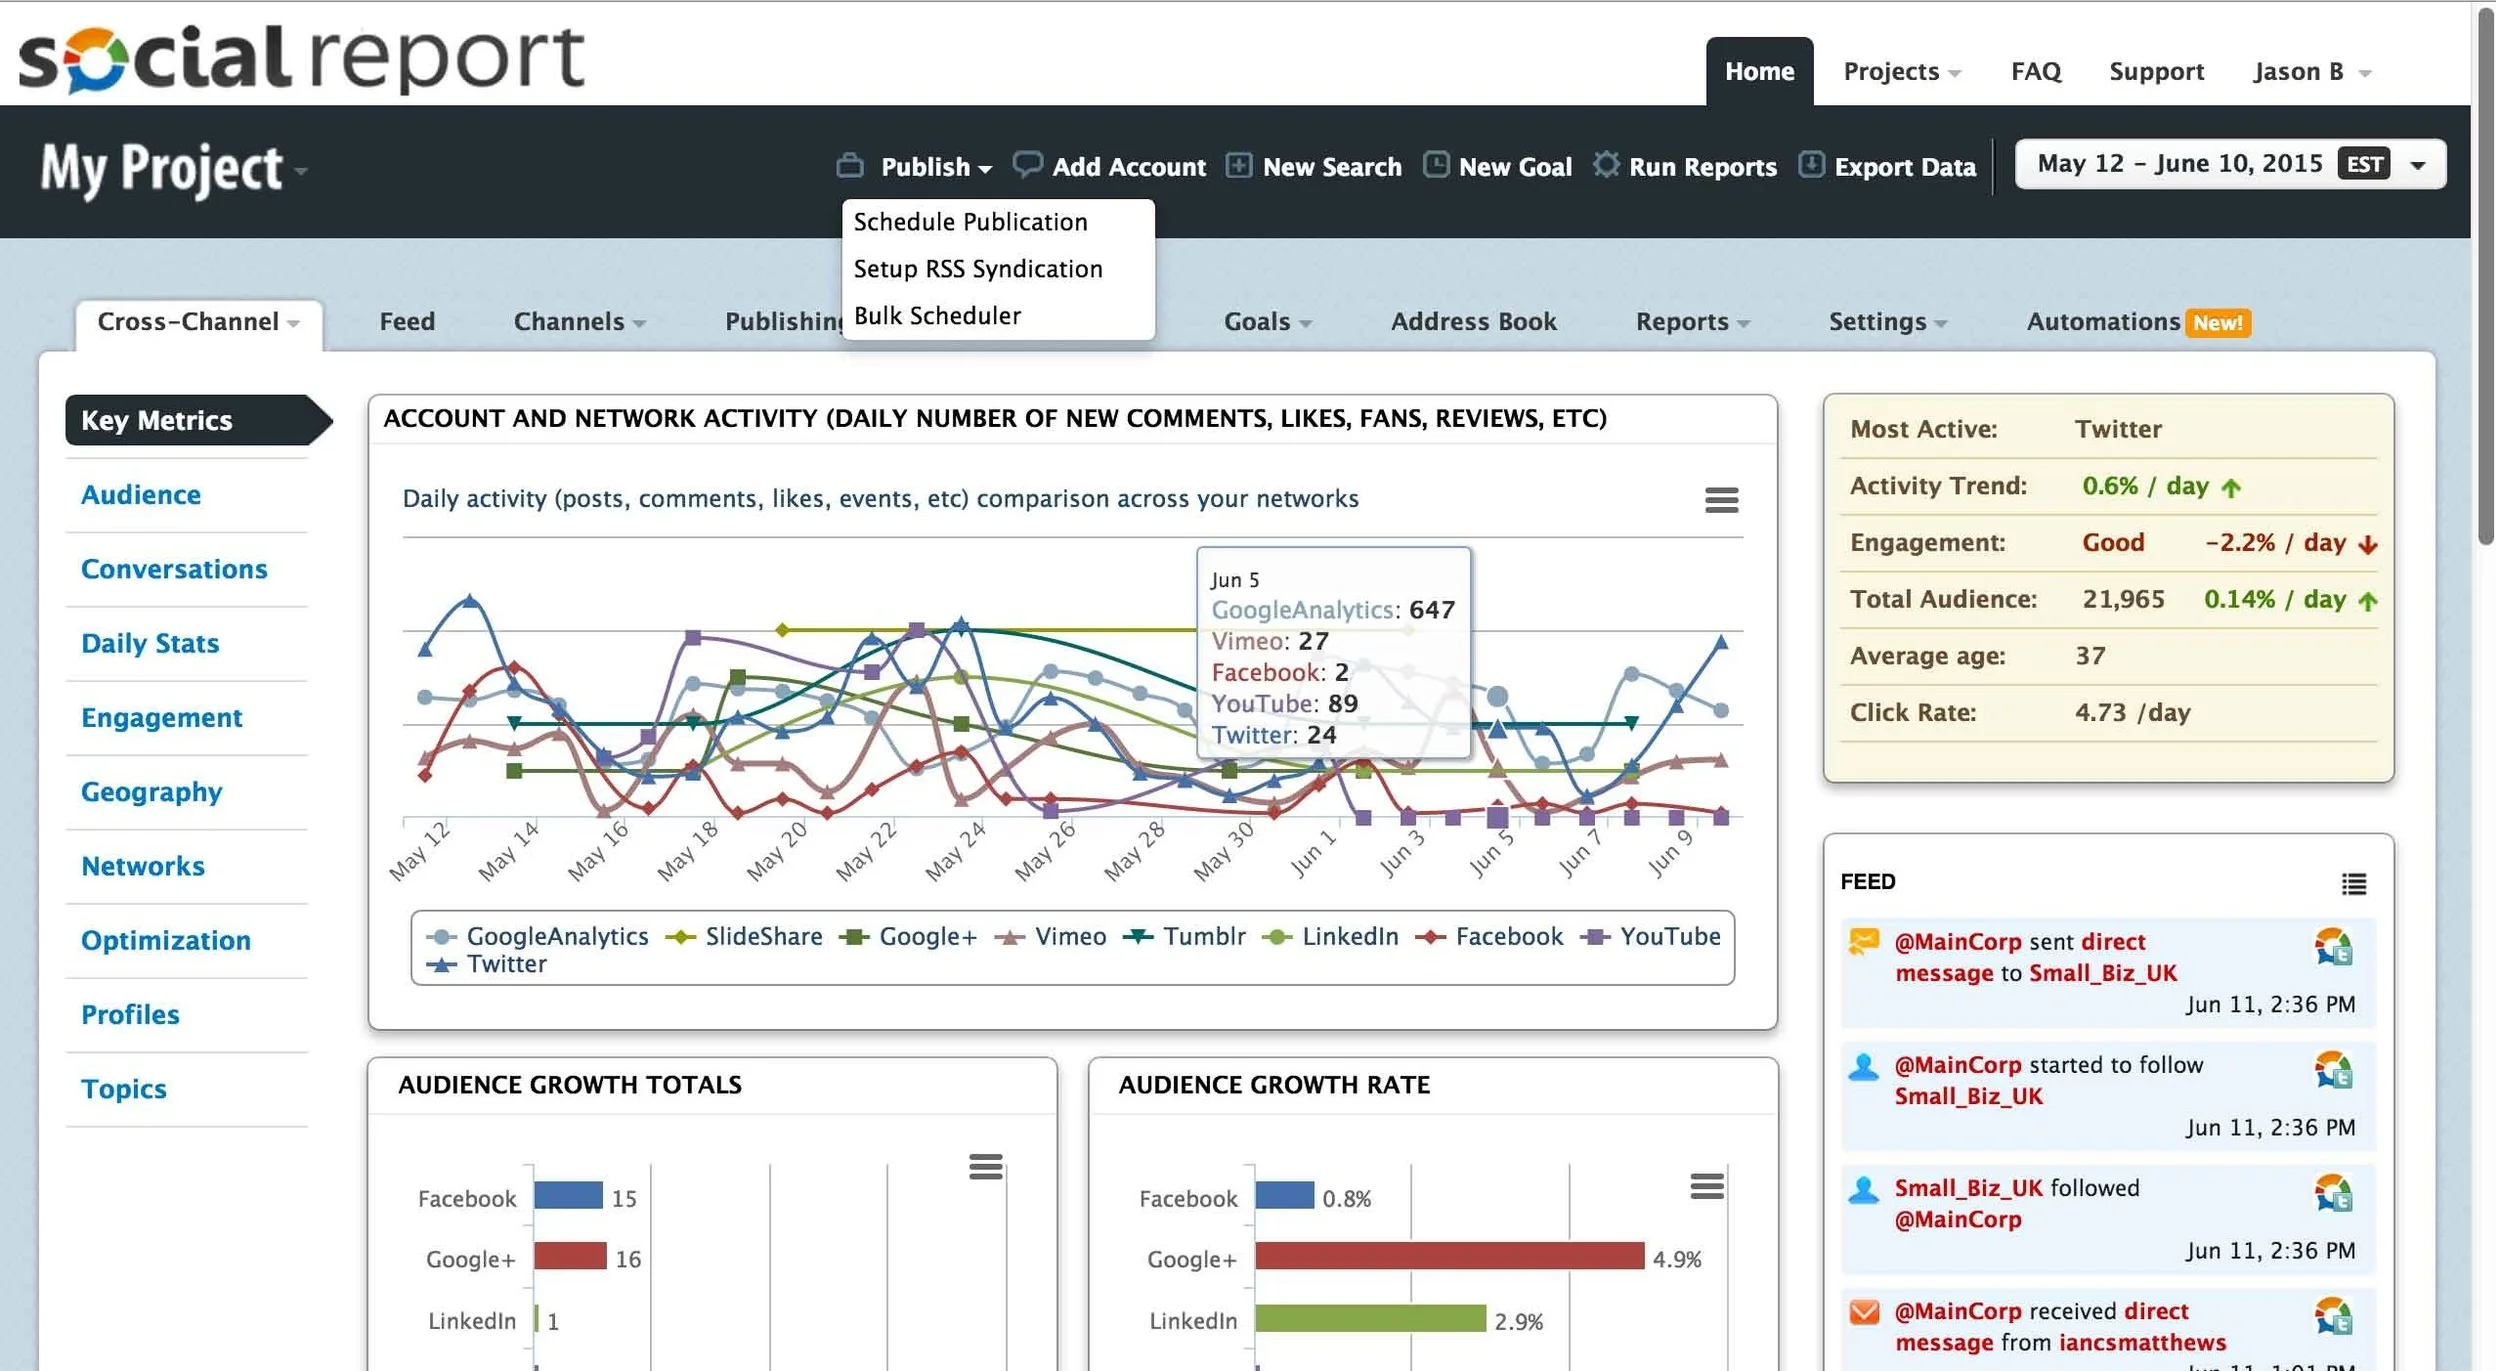
Task: Click the New Goal icon
Action: pos(1436,165)
